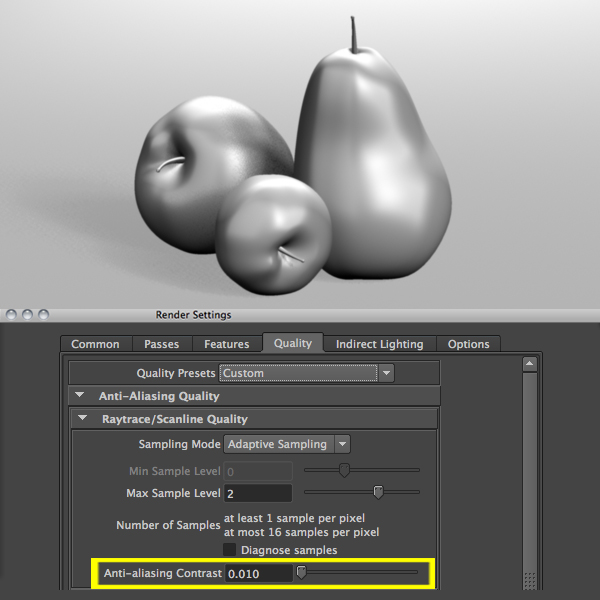Click the Render Settings scrollbar track
Viewport: 600px width, 600px height.
coord(530,480)
